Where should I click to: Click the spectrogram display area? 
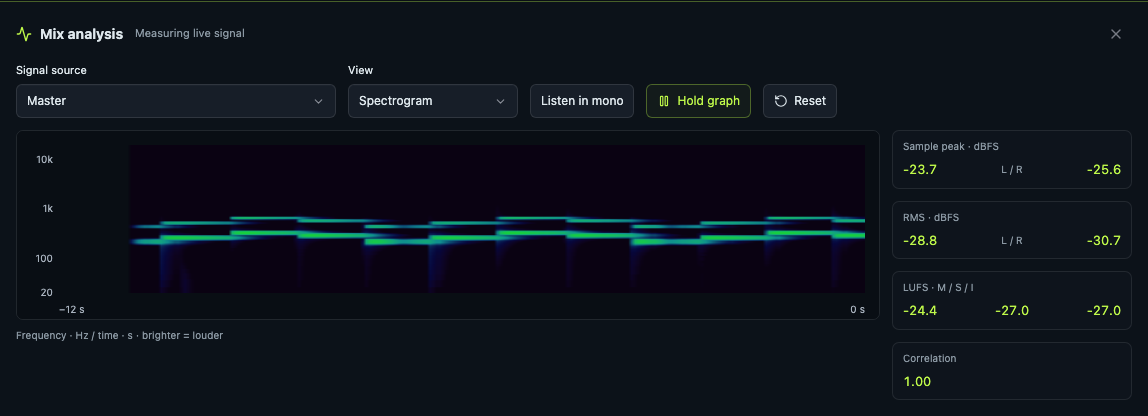pyautogui.click(x=497, y=219)
